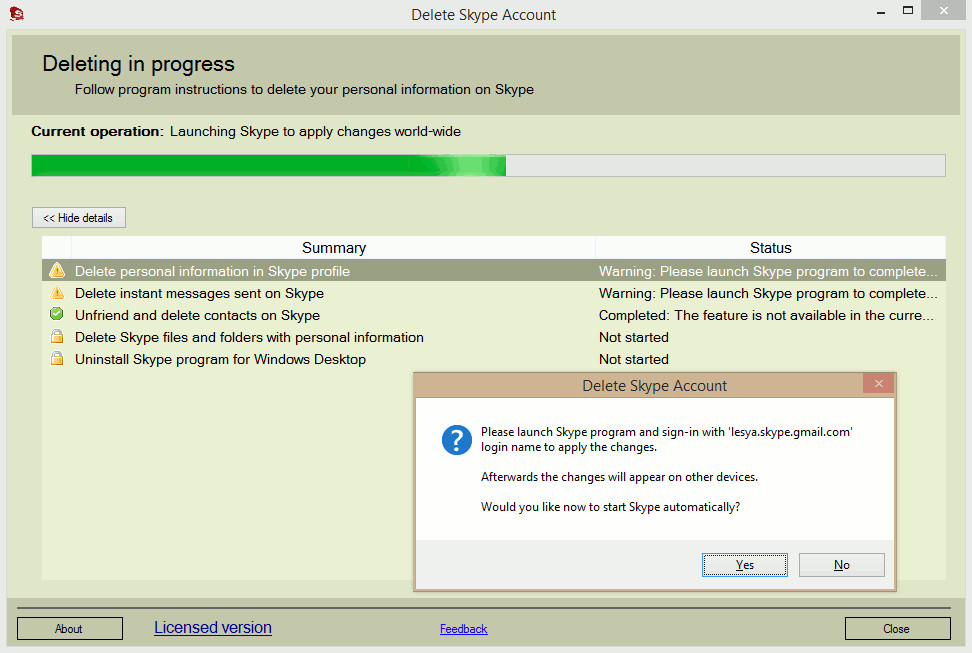Screen dimensions: 972x653
Task: Click Not started status for Delete Skype files
Action: click(x=634, y=337)
